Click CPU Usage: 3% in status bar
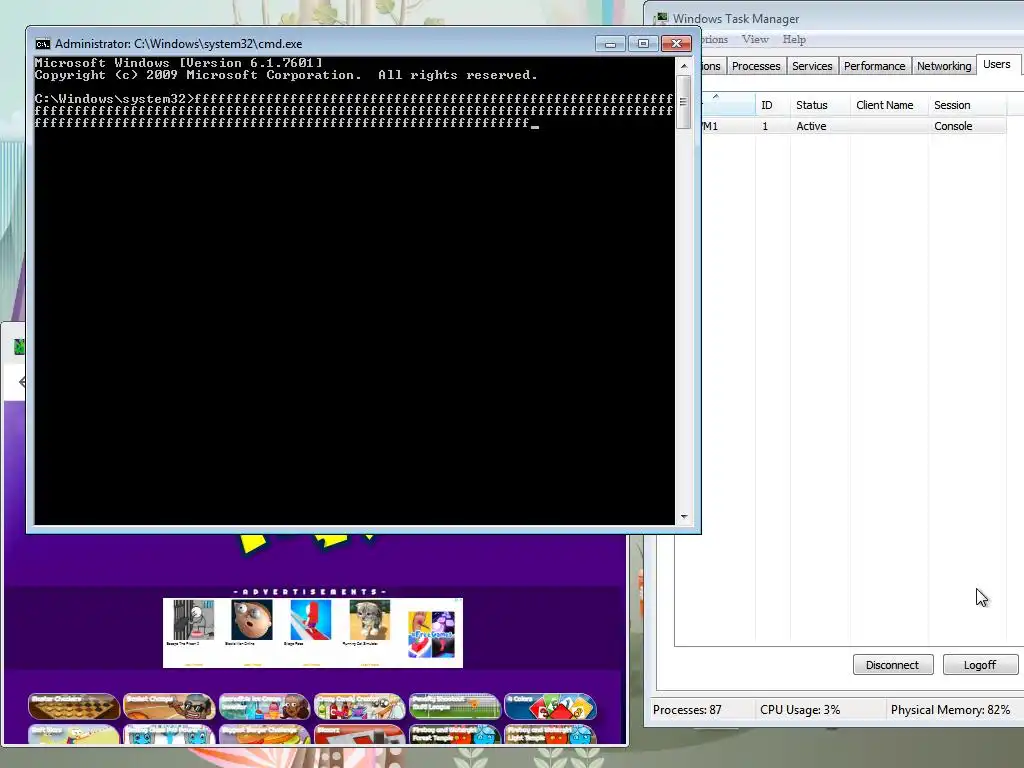This screenshot has height=768, width=1024. 800,710
